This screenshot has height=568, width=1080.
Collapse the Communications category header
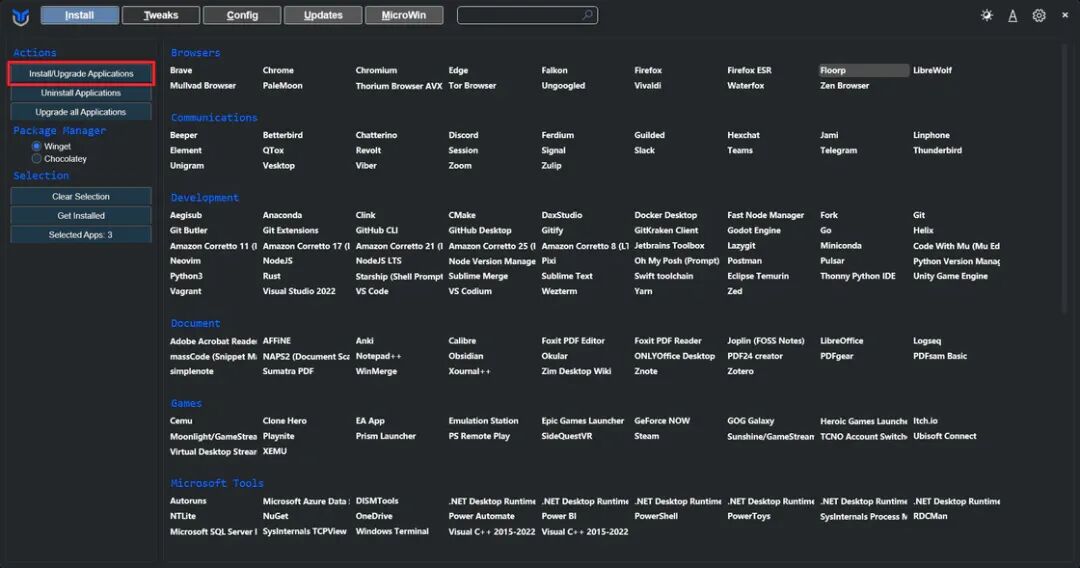click(x=214, y=118)
